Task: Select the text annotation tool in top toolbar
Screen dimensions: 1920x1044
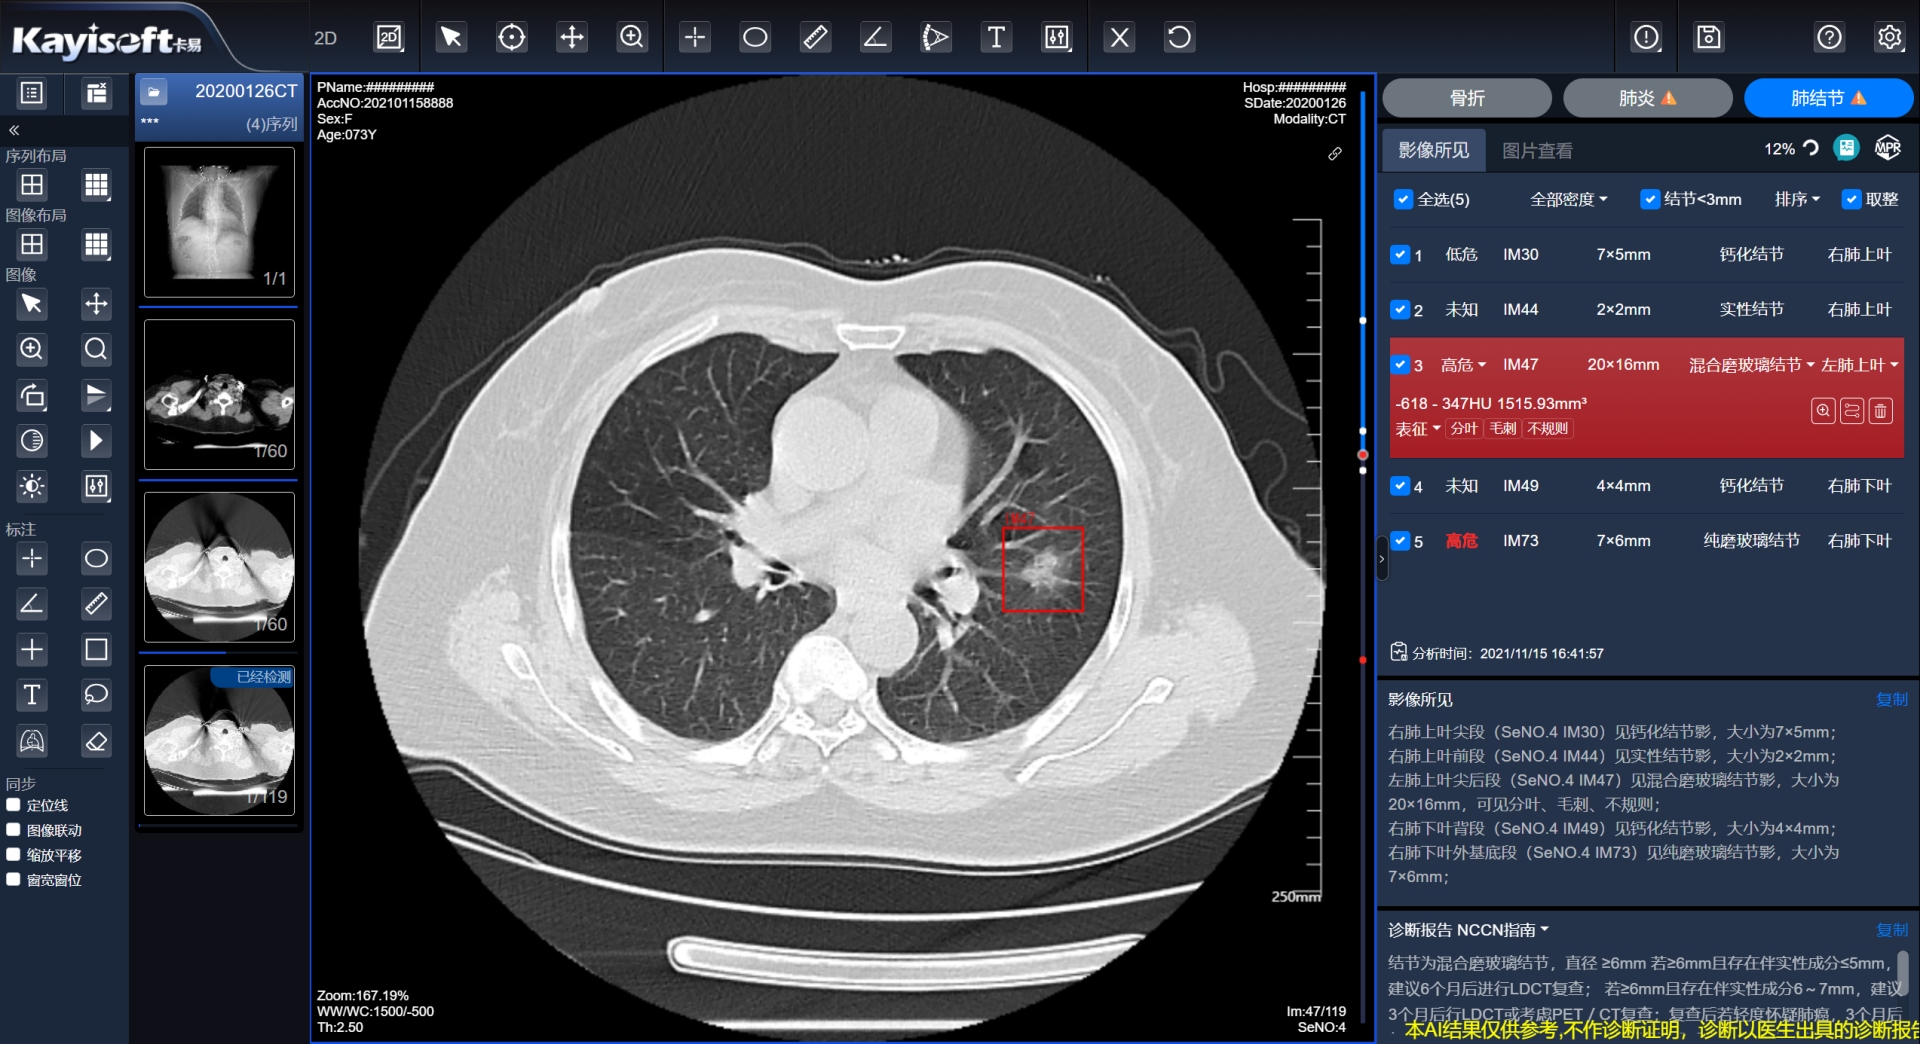Action: click(x=996, y=38)
